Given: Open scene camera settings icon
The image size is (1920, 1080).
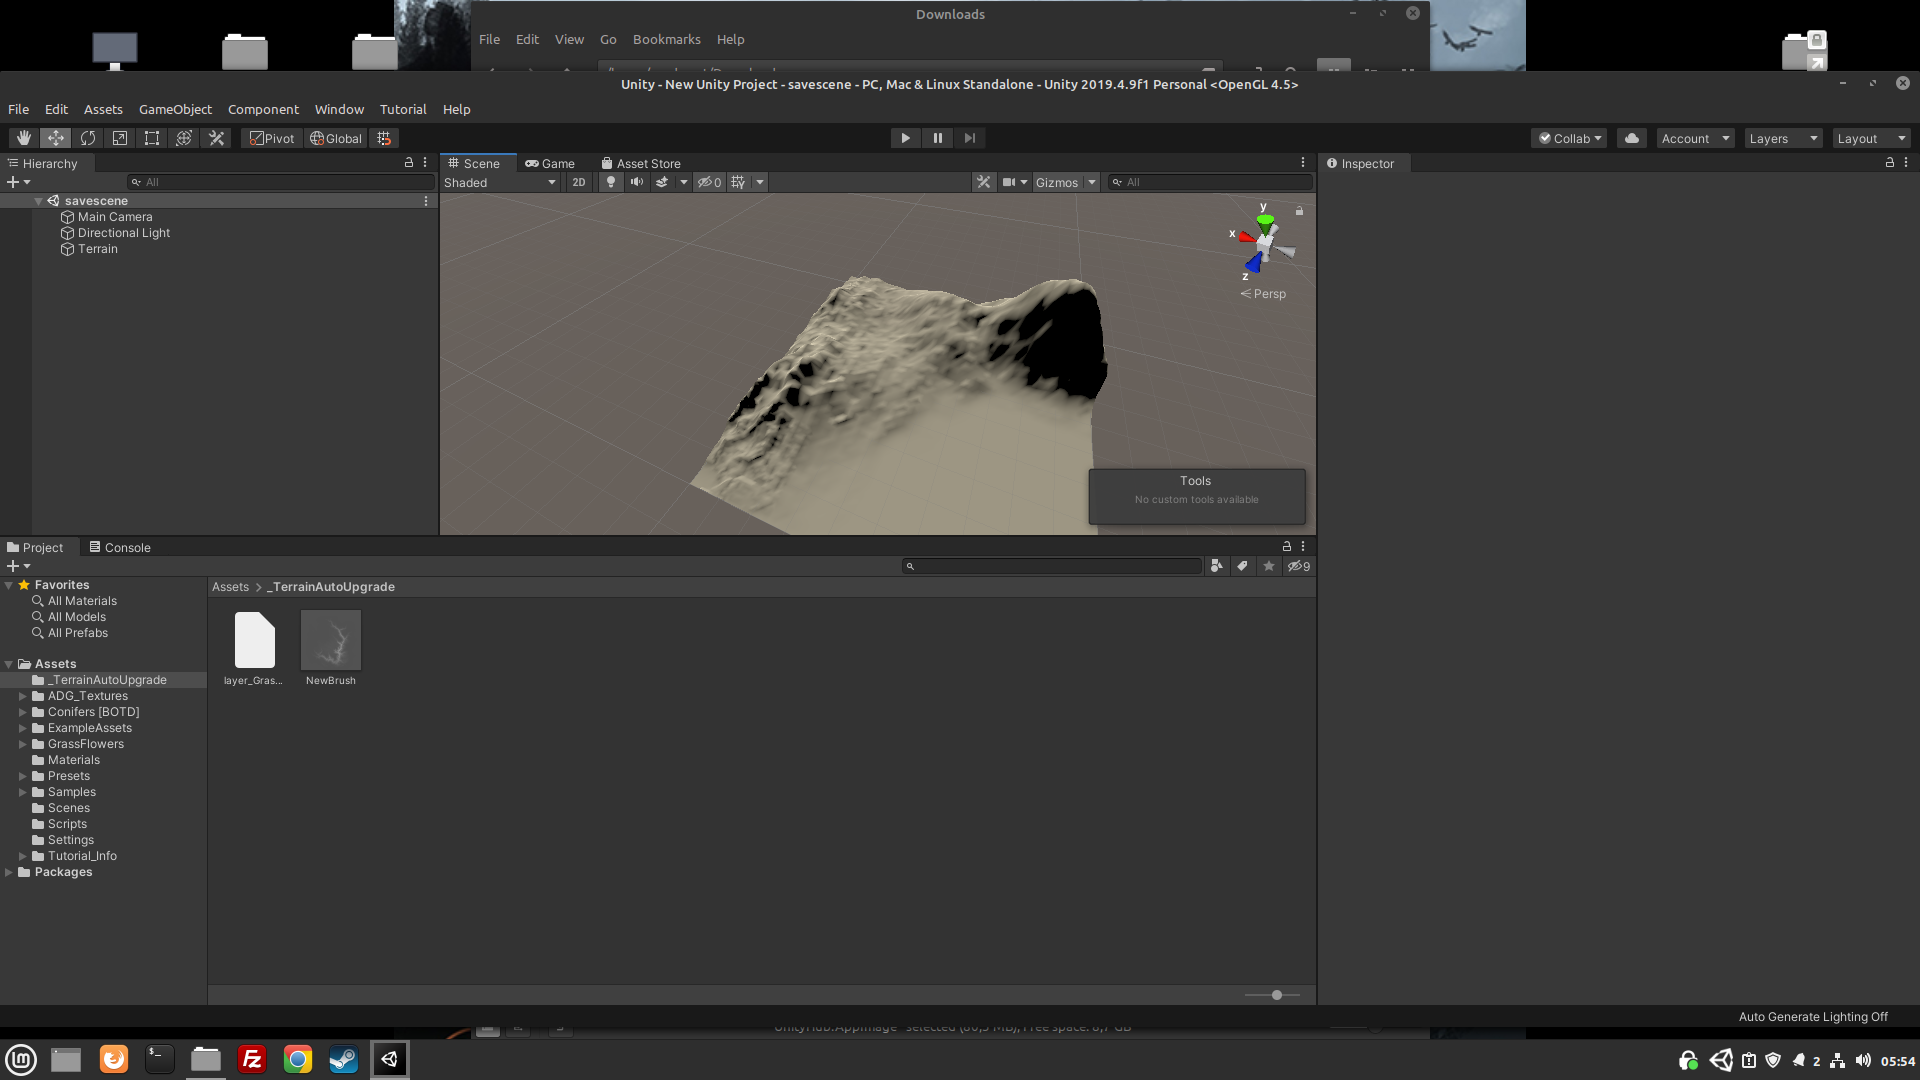Looking at the screenshot, I should pos(1010,182).
